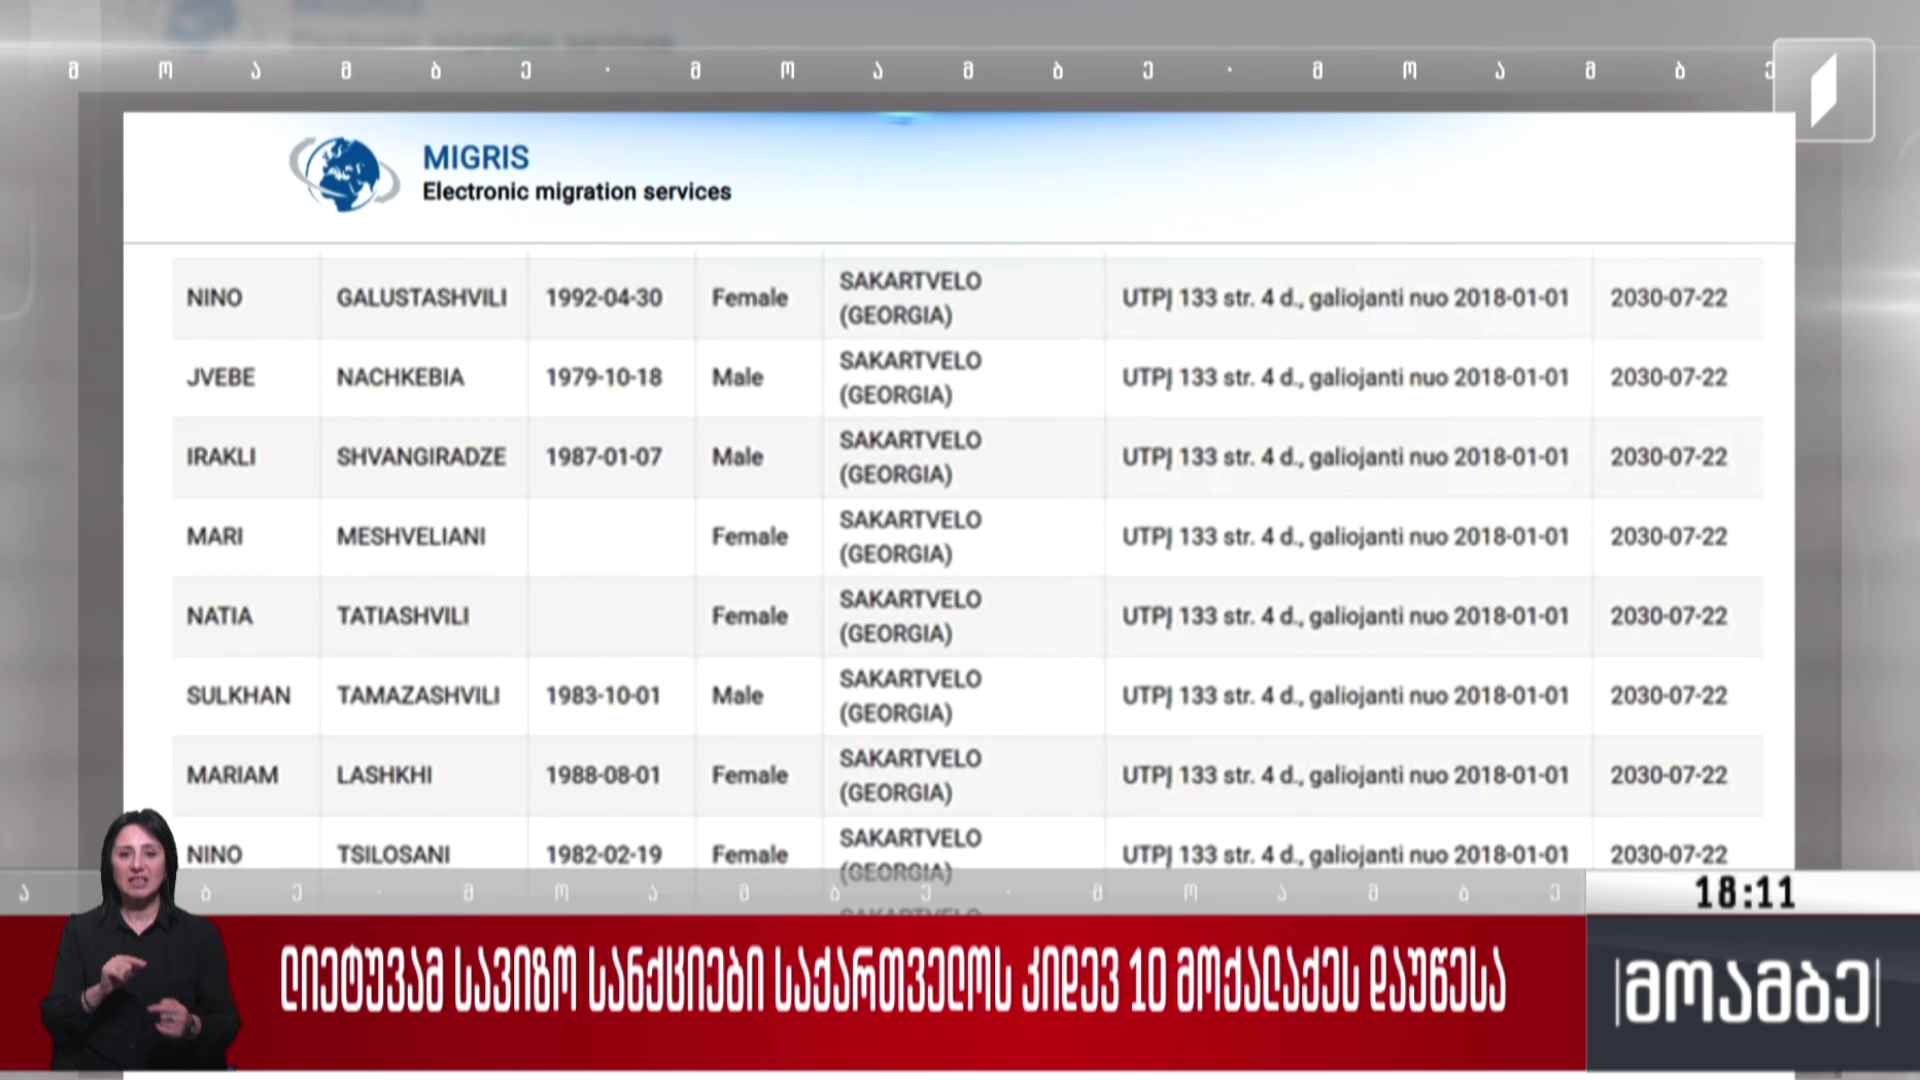Viewport: 1920px width, 1080px height.
Task: Click UTPĮ legal basis in Tsilosani row
Action: [x=1345, y=855]
